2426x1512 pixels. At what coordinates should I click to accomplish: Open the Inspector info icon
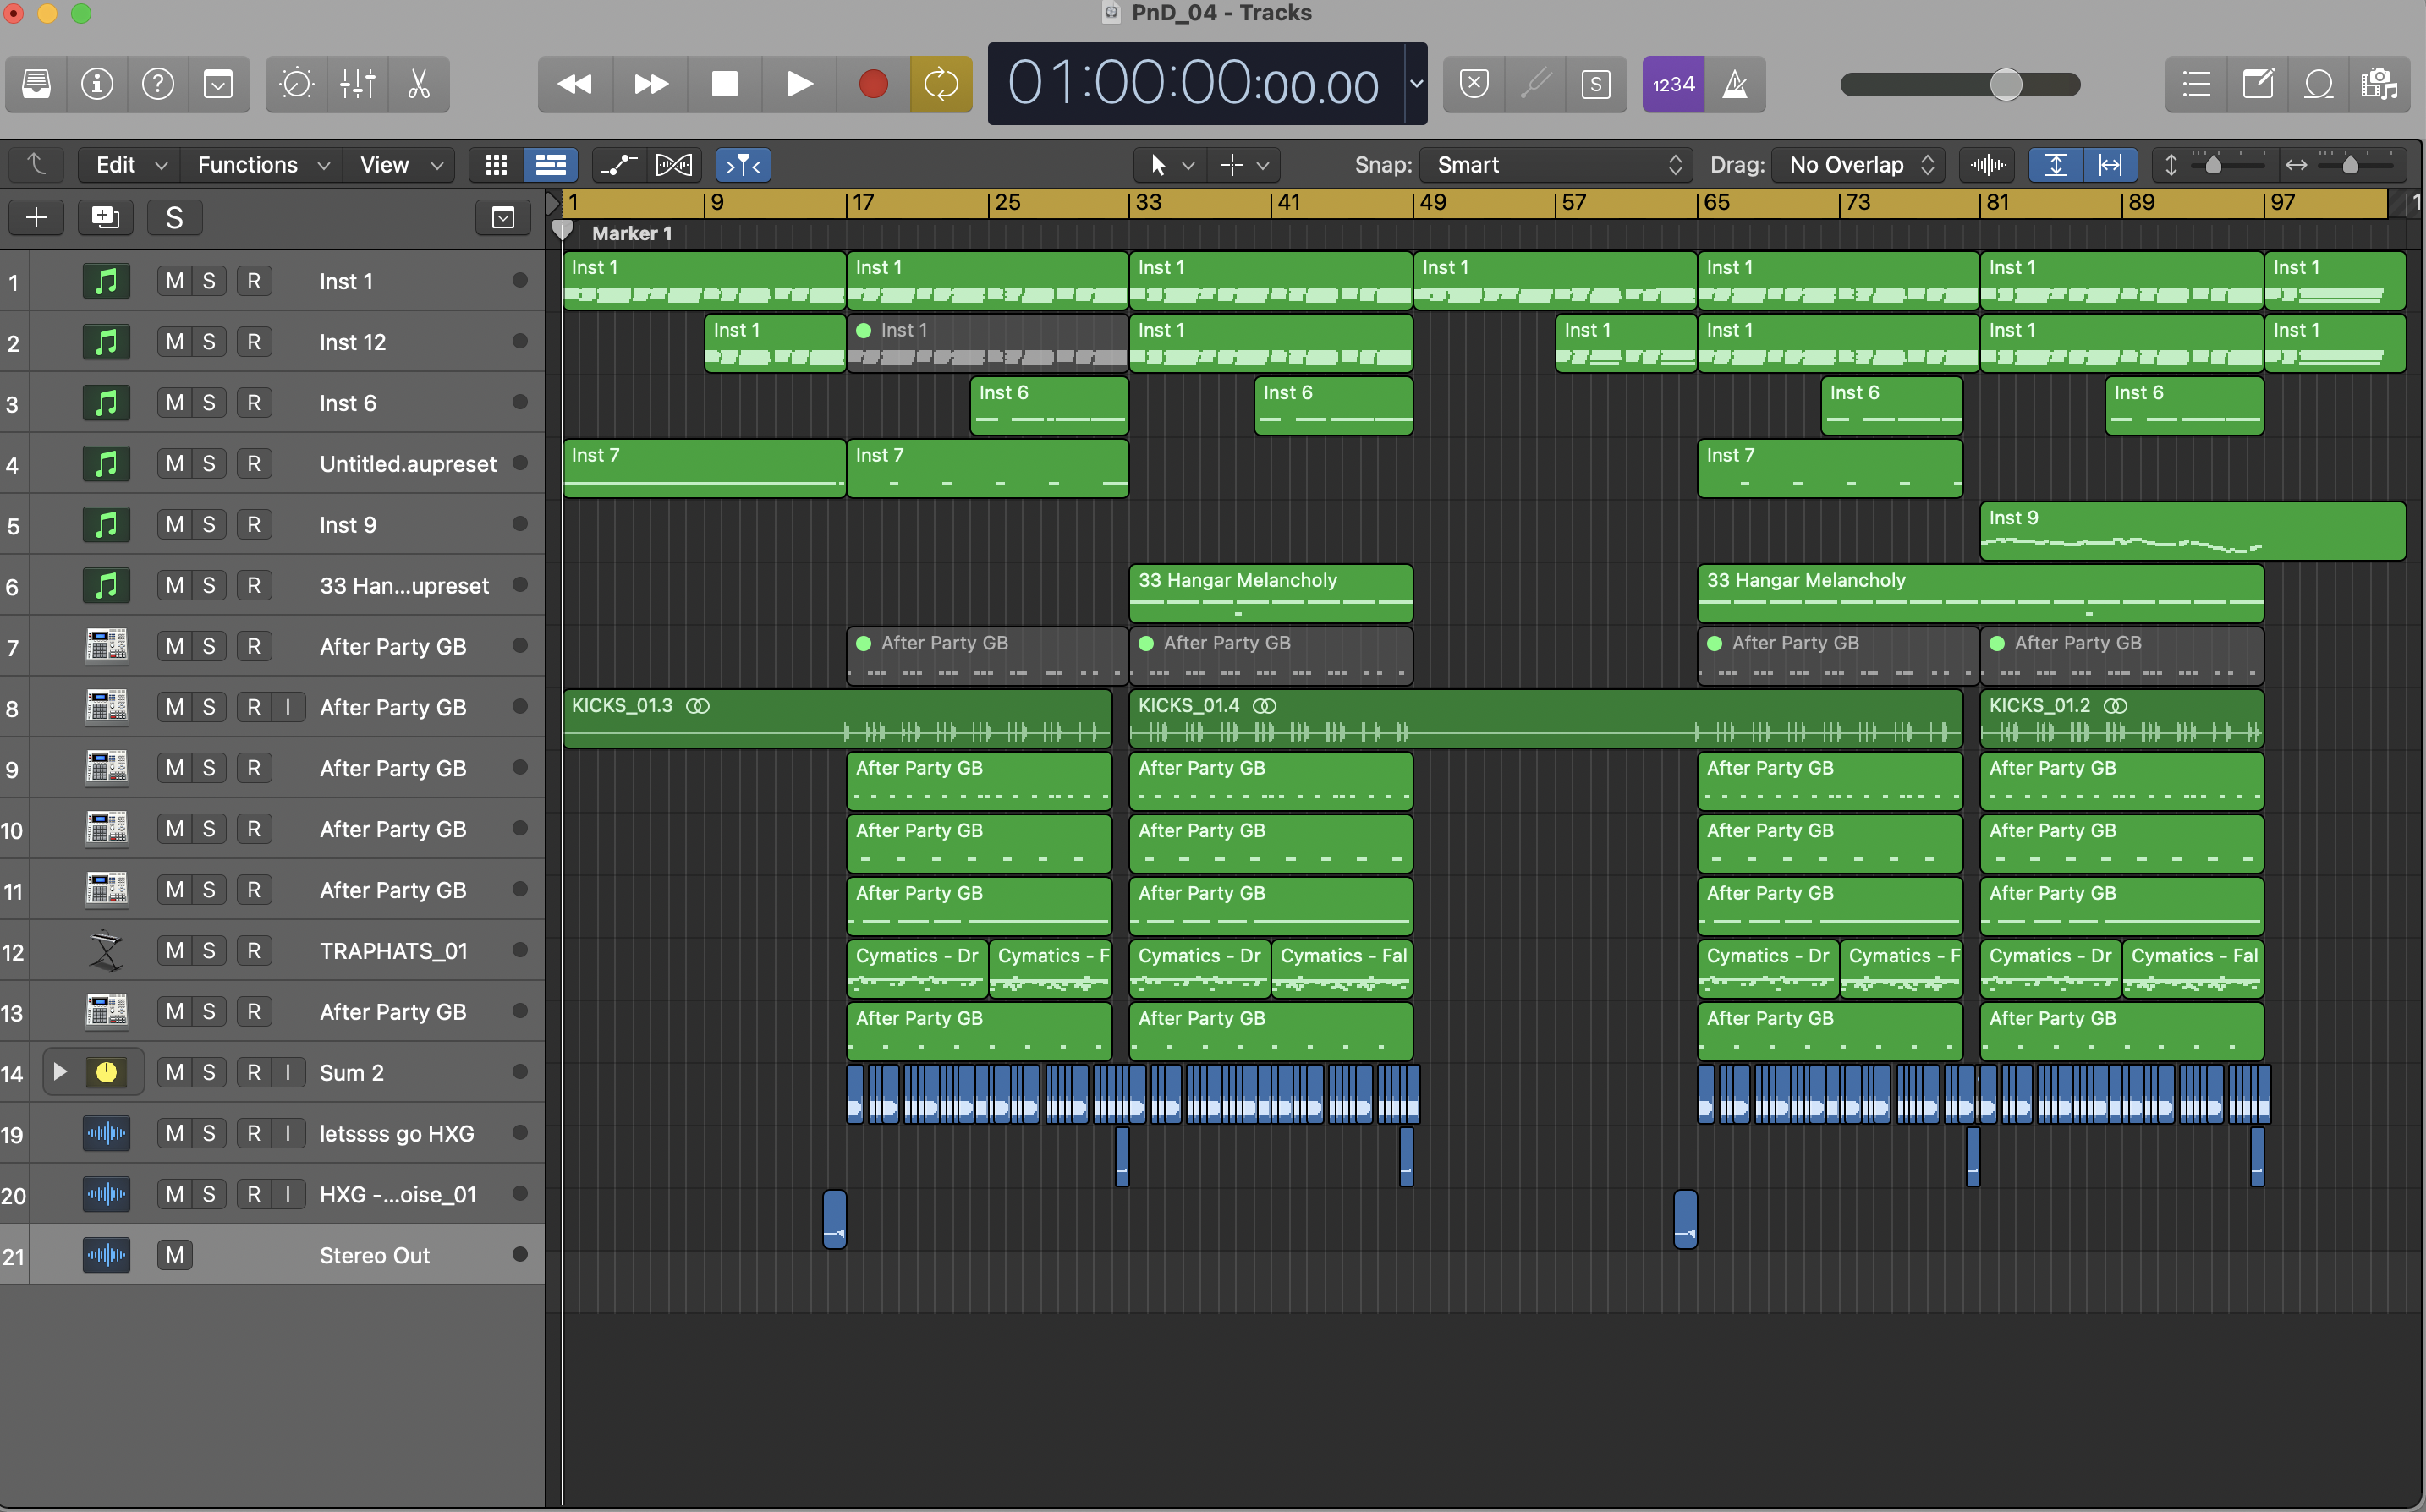(x=97, y=84)
